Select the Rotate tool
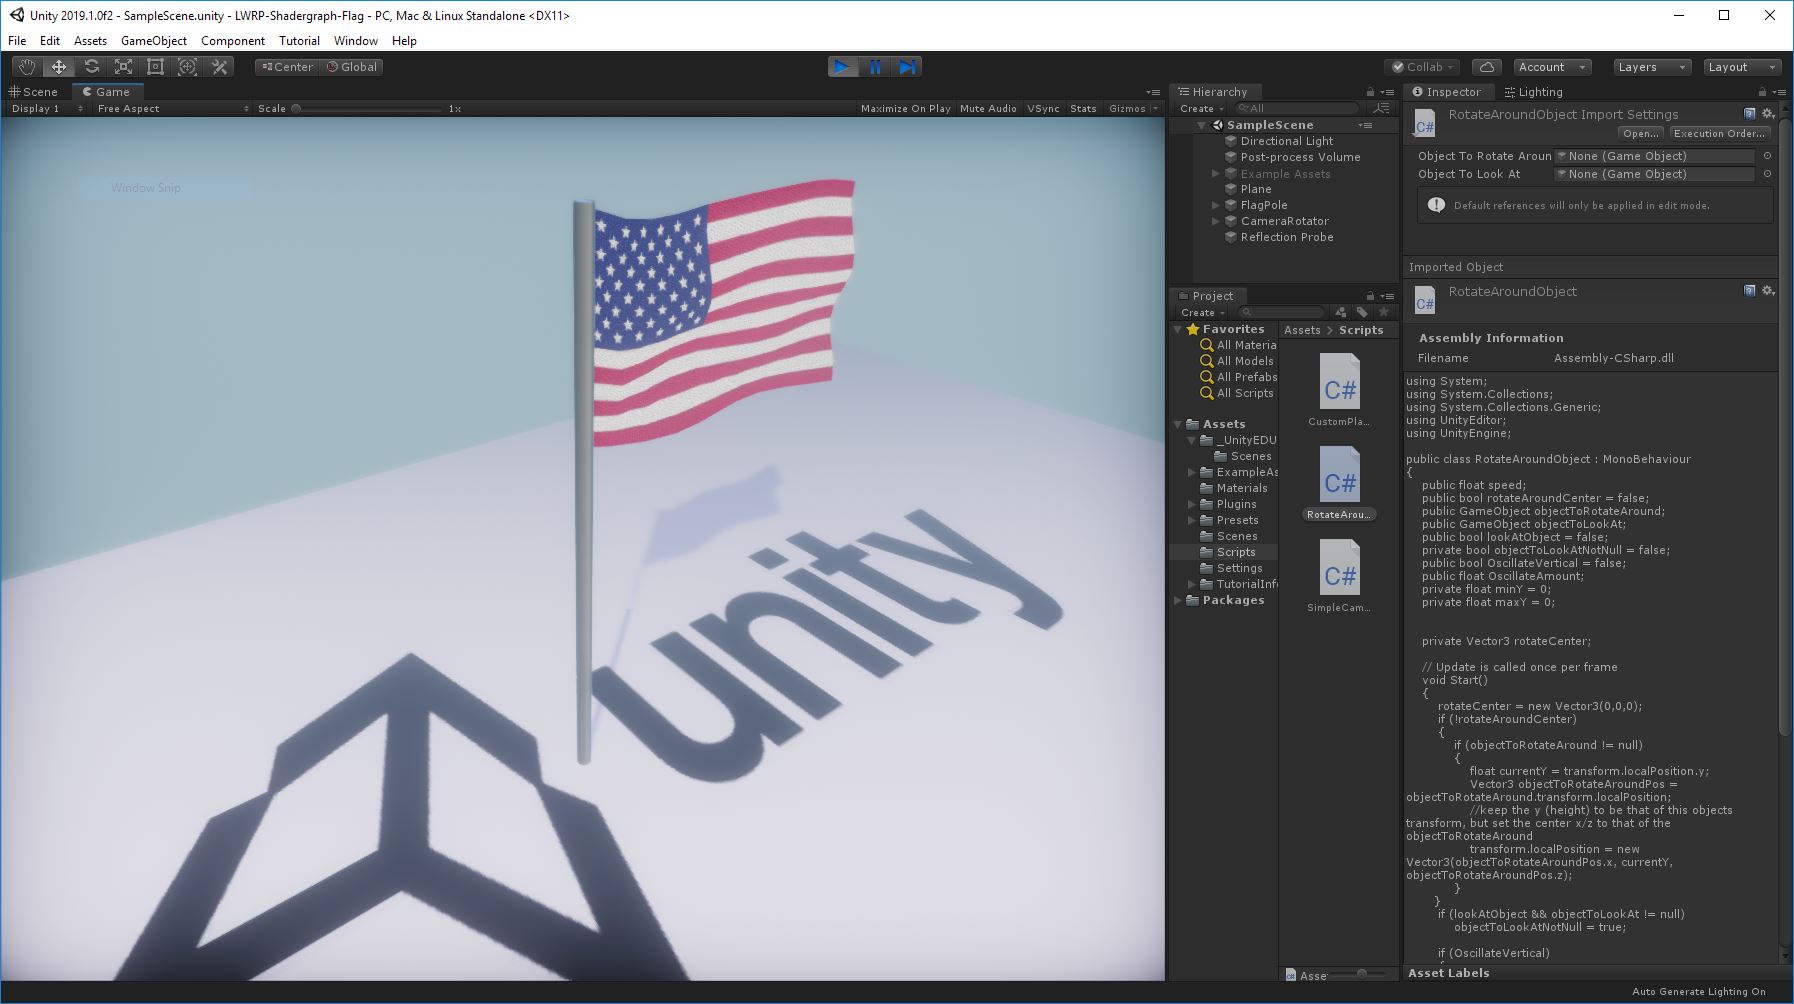 (91, 67)
